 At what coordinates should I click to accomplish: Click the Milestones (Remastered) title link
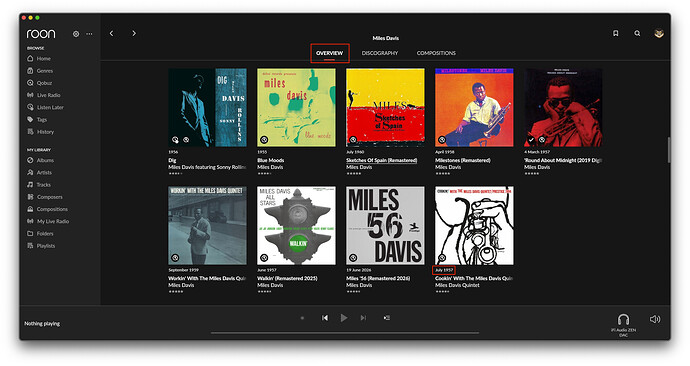coord(462,161)
